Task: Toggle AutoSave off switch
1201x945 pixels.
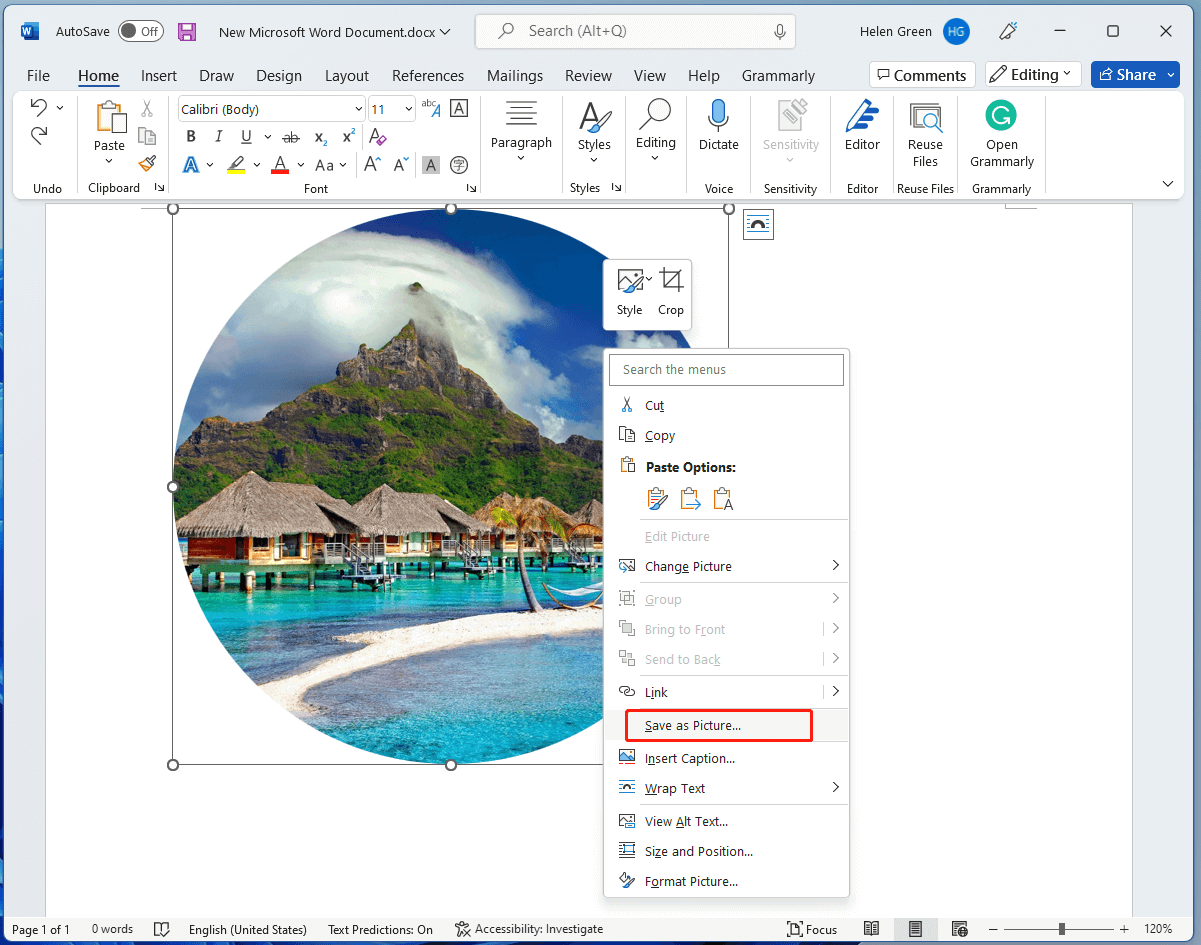Action: tap(140, 31)
